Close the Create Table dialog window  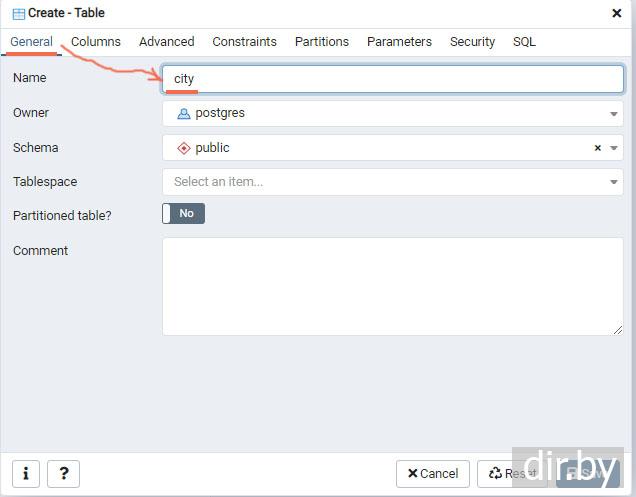[x=617, y=13]
